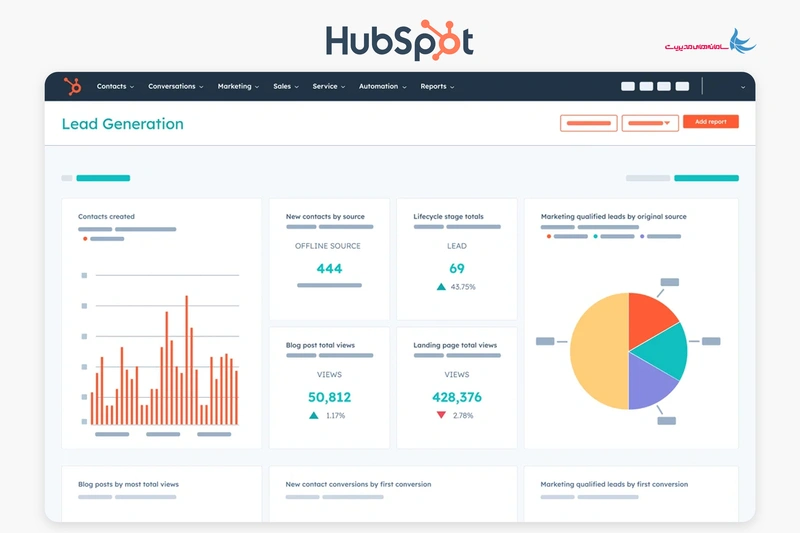Select the teal slice of the pie chart
800x533 pixels.
[x=663, y=353]
